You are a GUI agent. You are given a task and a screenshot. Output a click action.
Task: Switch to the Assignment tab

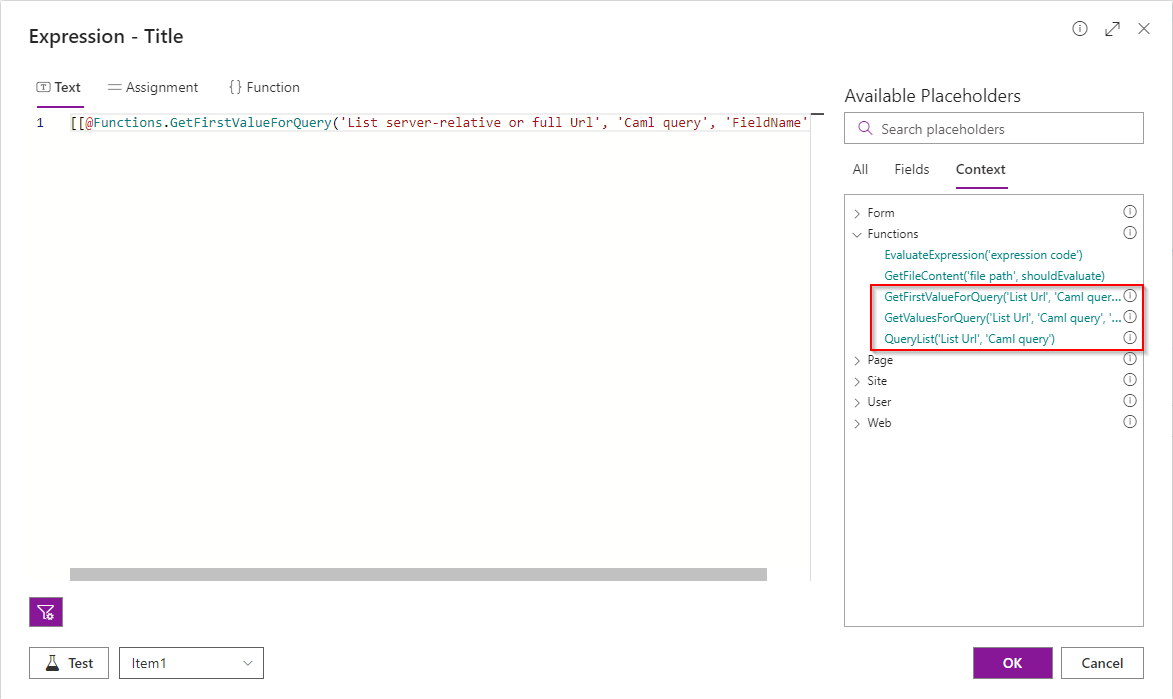click(152, 87)
